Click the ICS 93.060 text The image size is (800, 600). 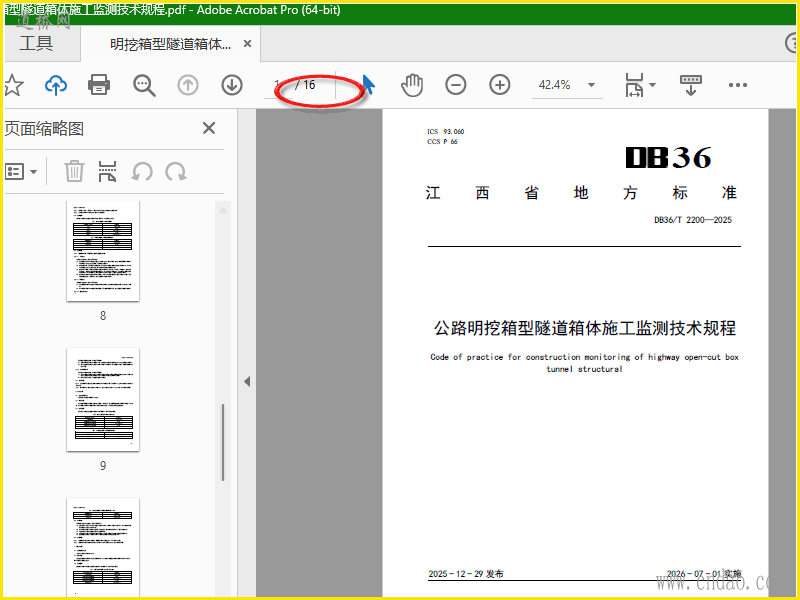[445, 132]
